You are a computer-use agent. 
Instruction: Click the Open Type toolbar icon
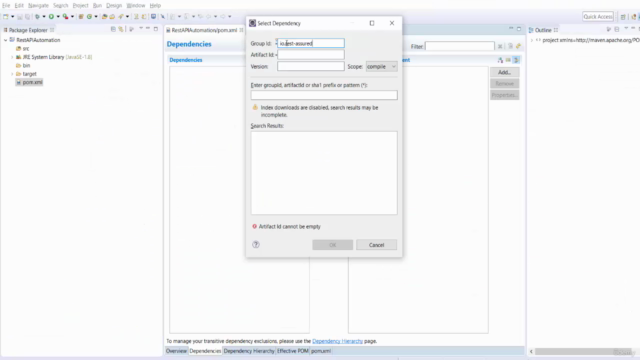tap(104, 17)
